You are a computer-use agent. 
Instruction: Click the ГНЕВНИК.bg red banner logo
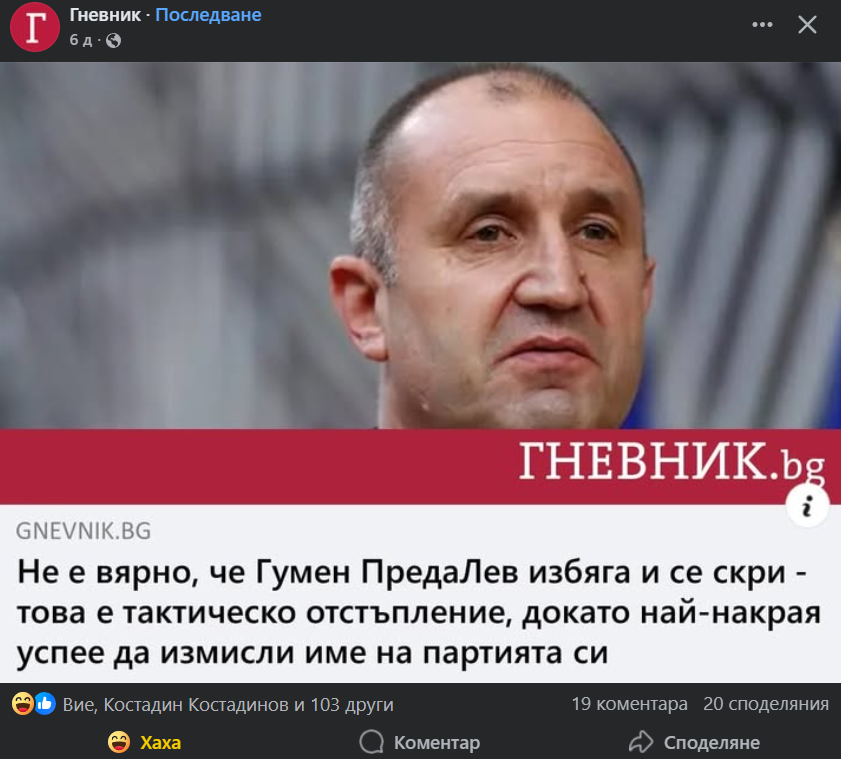click(671, 462)
